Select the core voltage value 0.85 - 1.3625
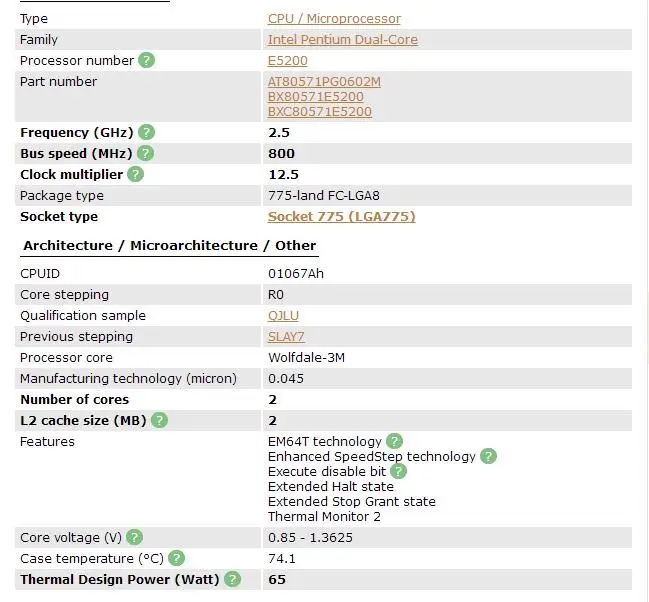The height and width of the screenshot is (602, 649). (x=310, y=537)
